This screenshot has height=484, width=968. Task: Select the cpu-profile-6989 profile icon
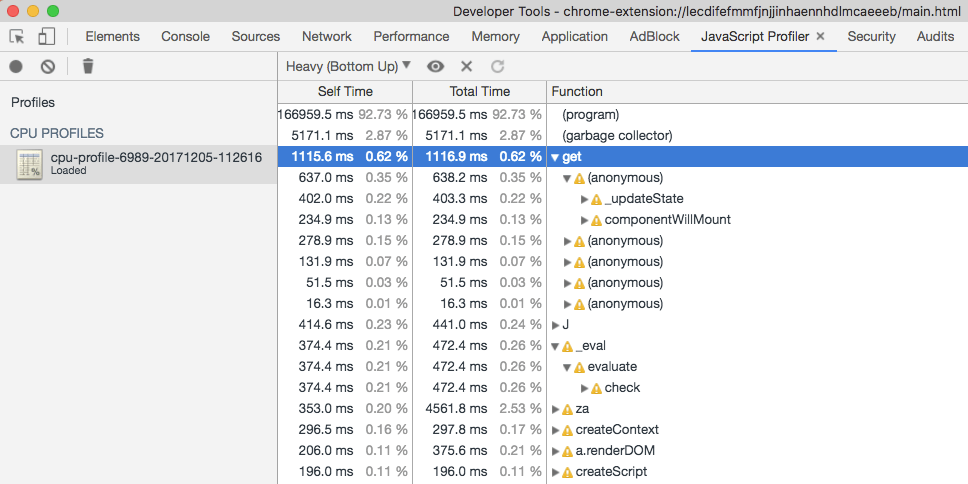coord(30,164)
